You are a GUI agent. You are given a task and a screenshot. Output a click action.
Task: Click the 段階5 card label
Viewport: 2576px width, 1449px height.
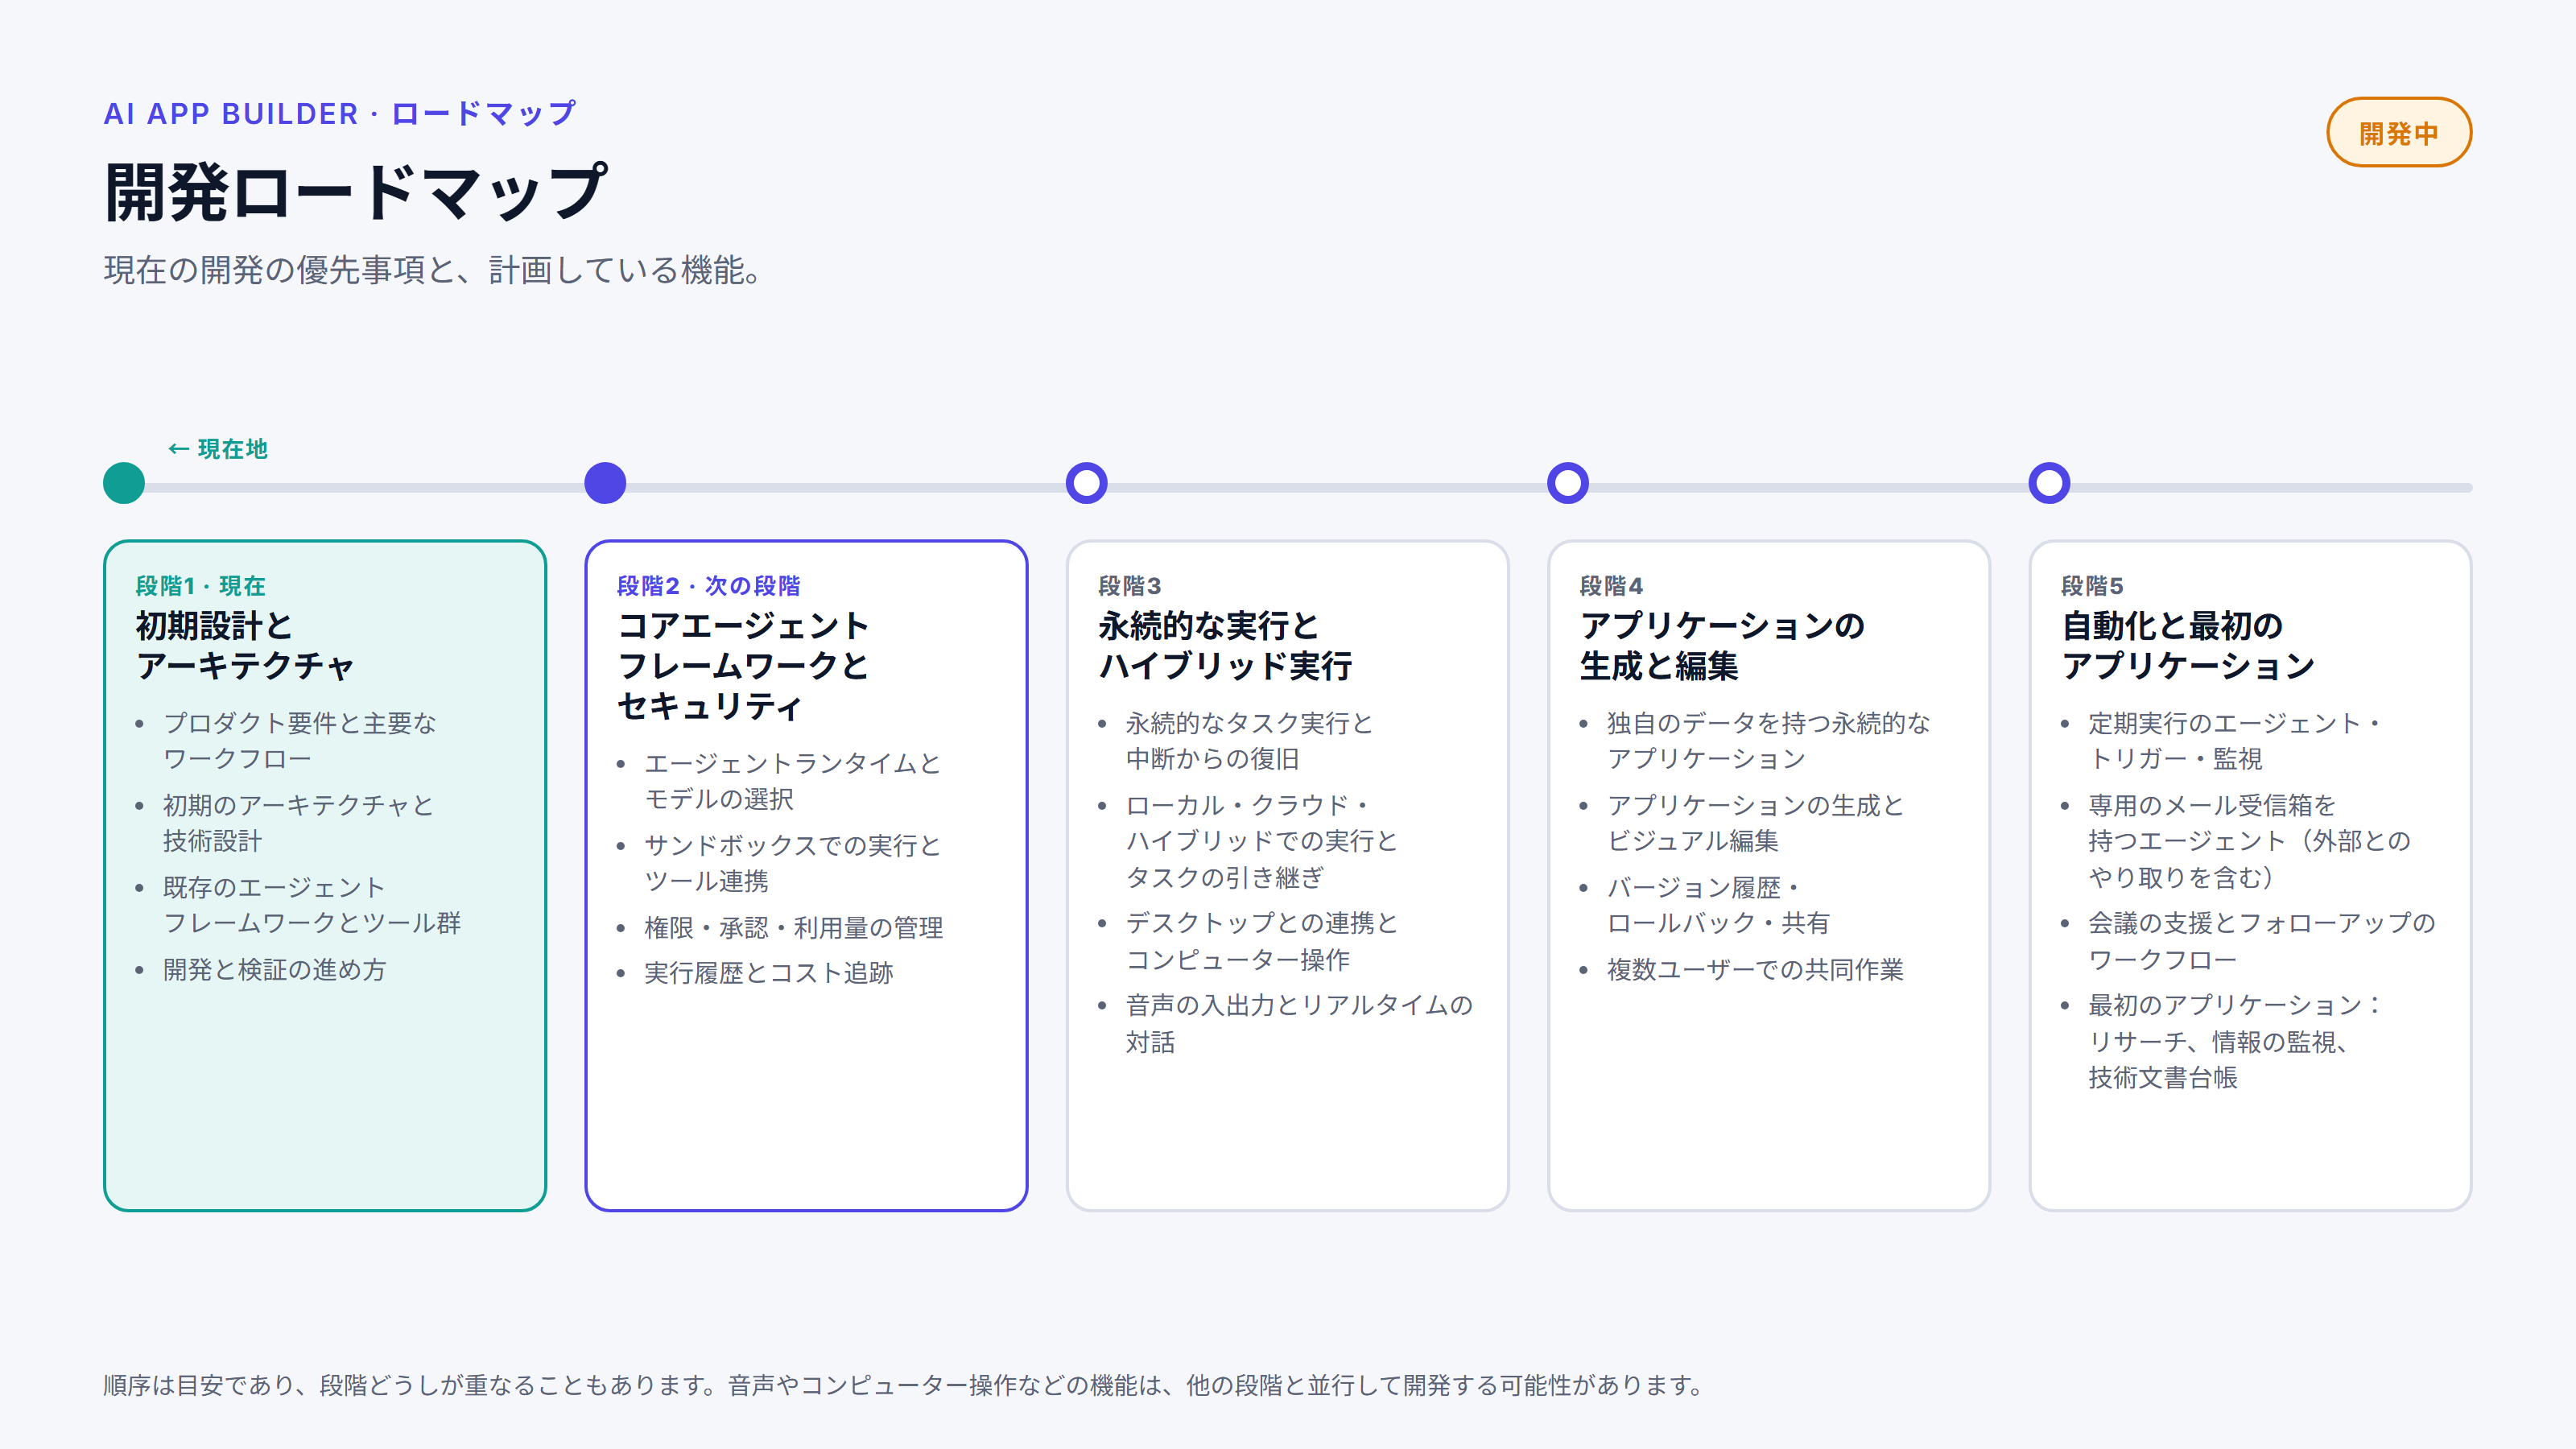pyautogui.click(x=2092, y=585)
